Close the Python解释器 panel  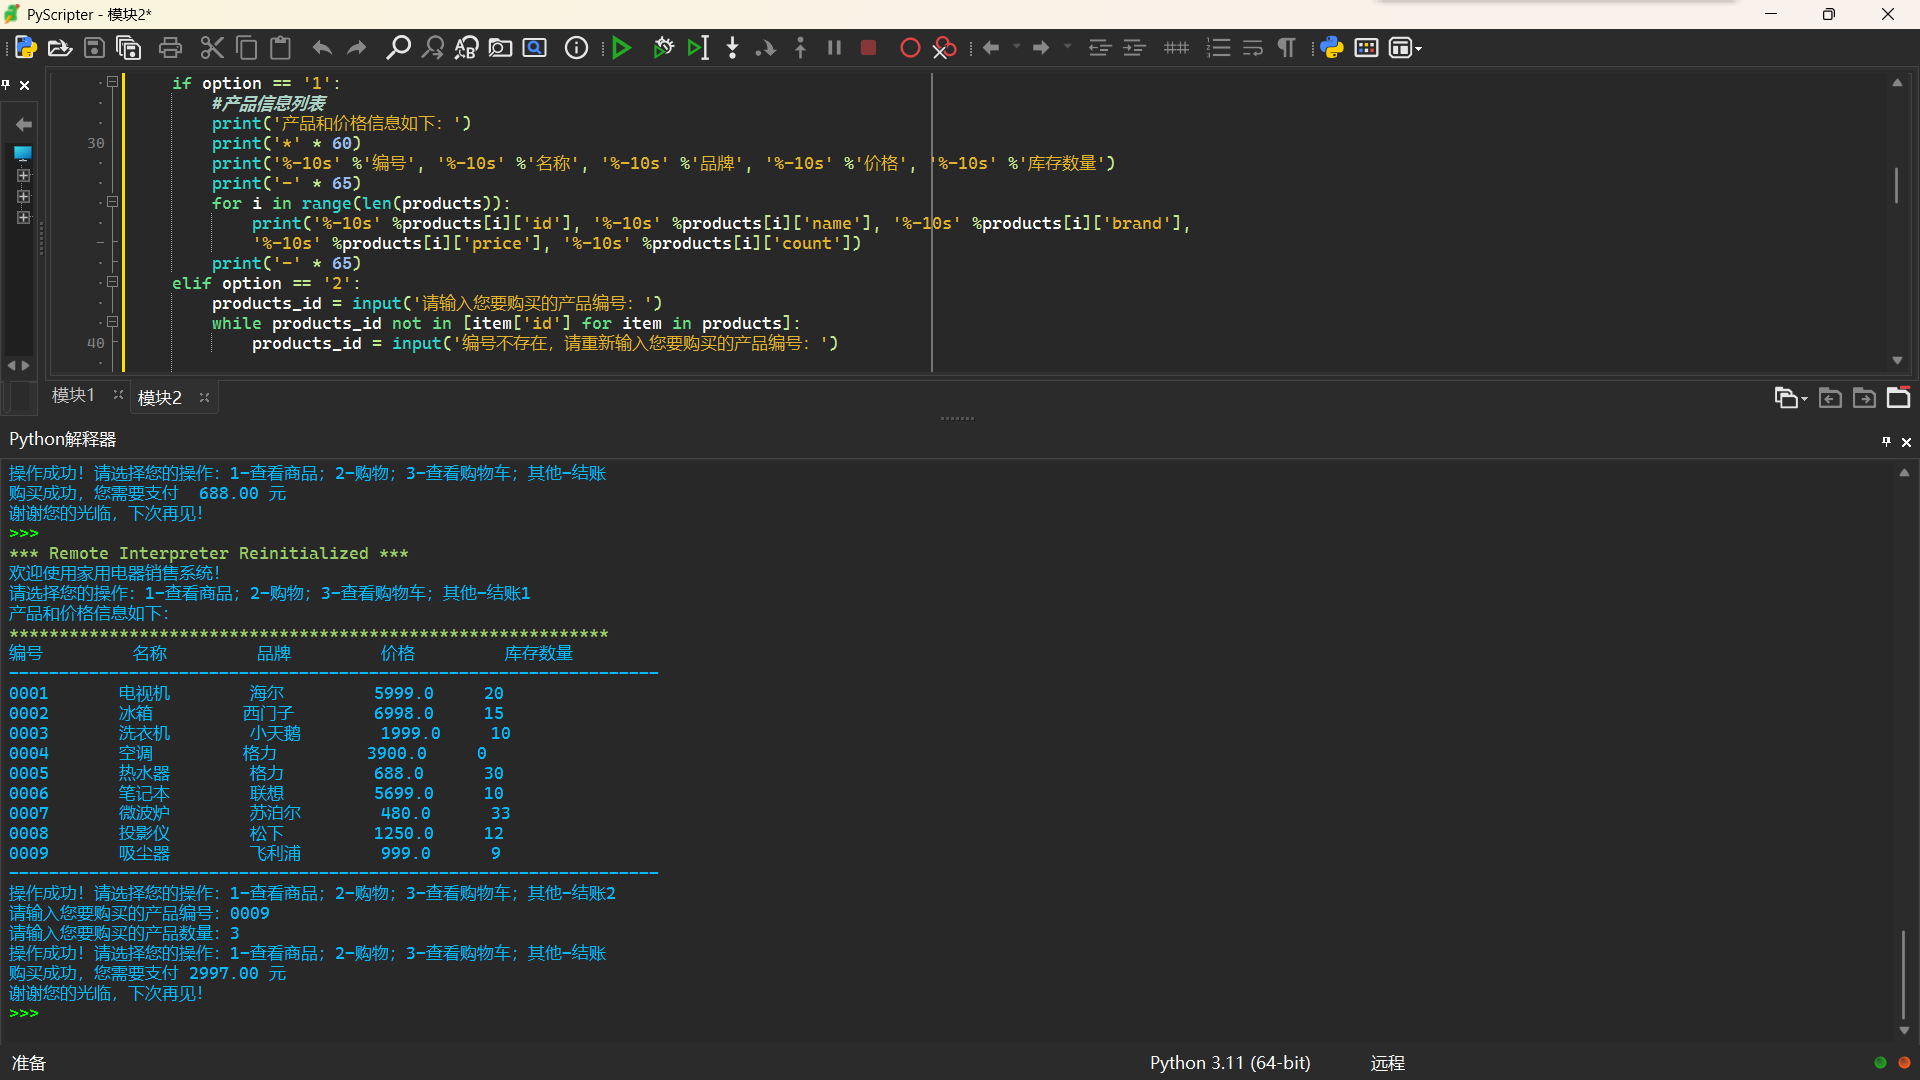click(1906, 442)
